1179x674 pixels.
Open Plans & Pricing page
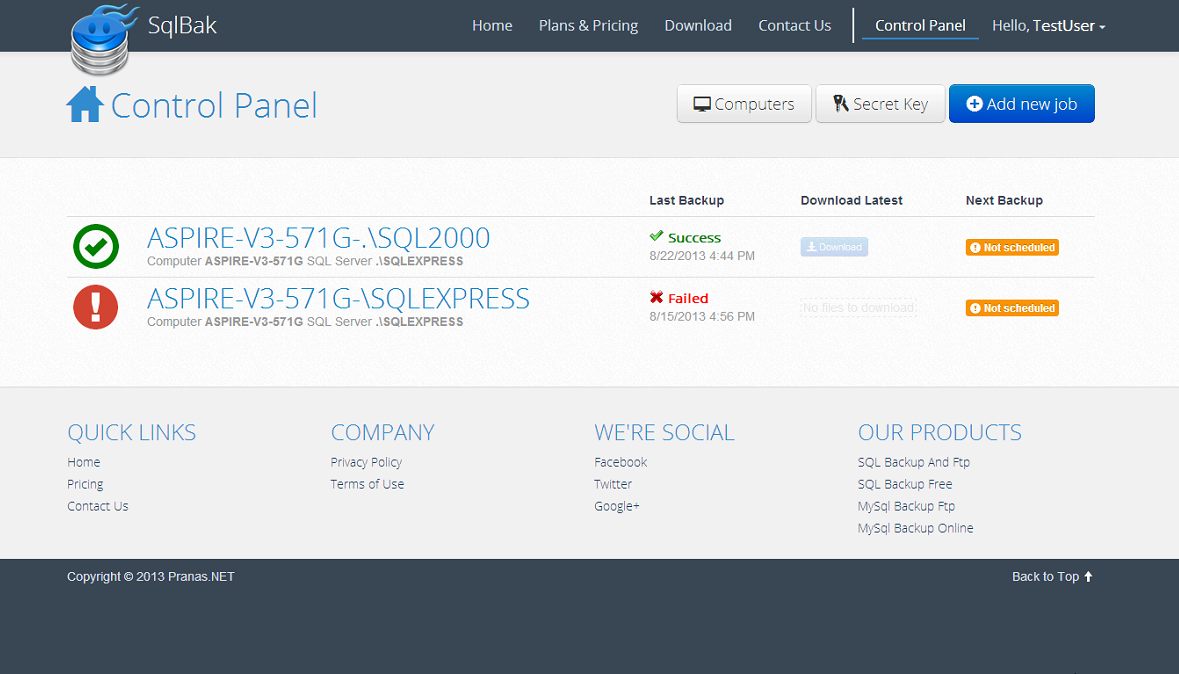pos(588,26)
